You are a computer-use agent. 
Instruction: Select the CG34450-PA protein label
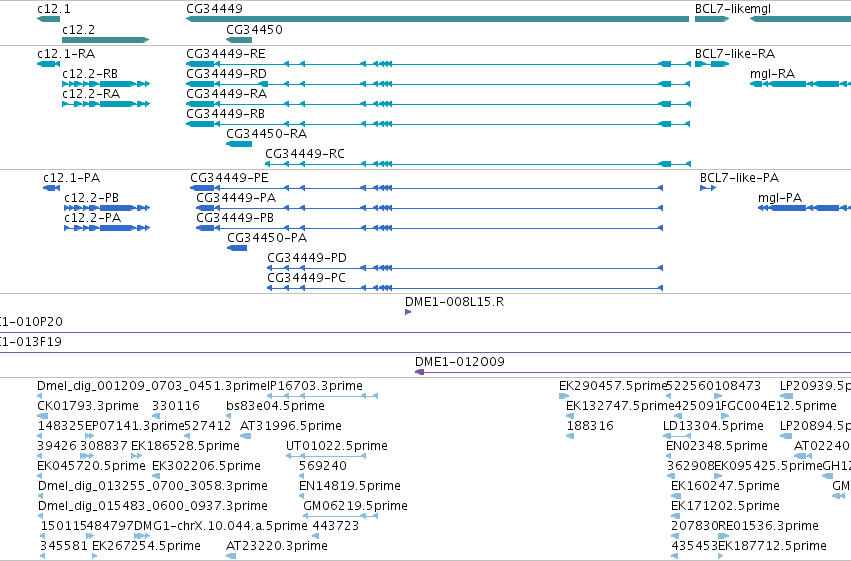pos(267,238)
